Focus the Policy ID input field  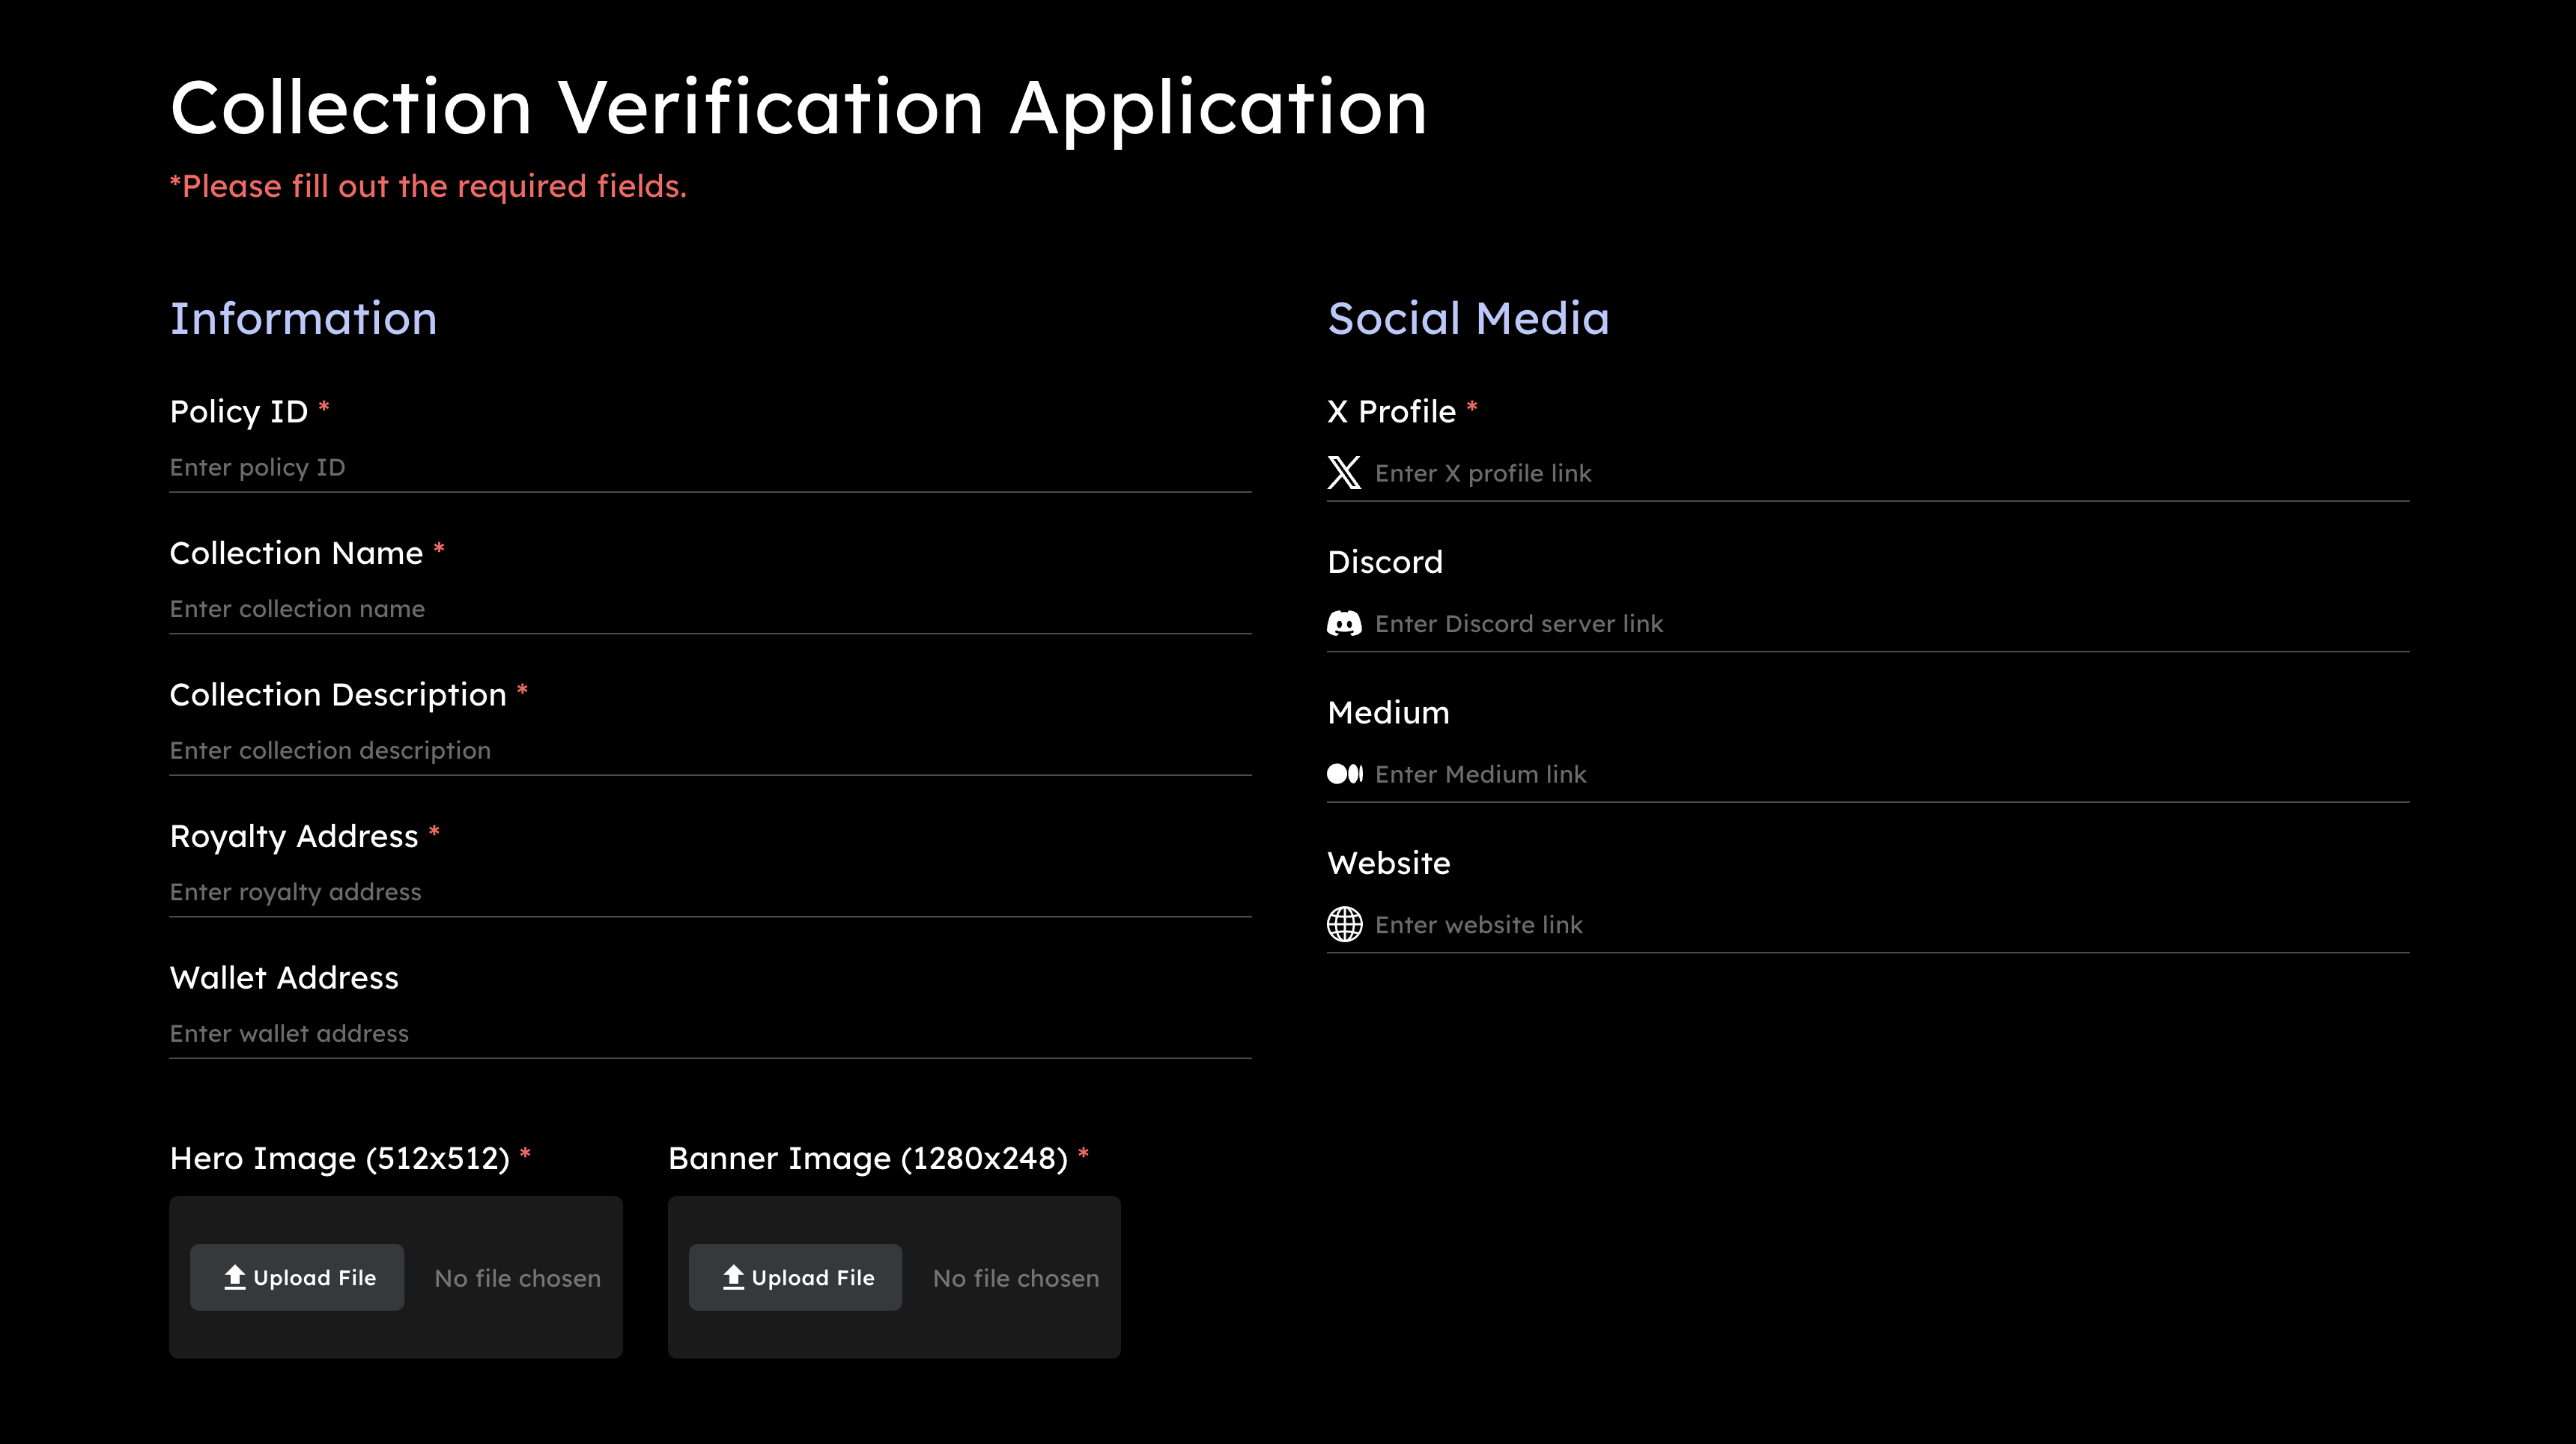(710, 468)
